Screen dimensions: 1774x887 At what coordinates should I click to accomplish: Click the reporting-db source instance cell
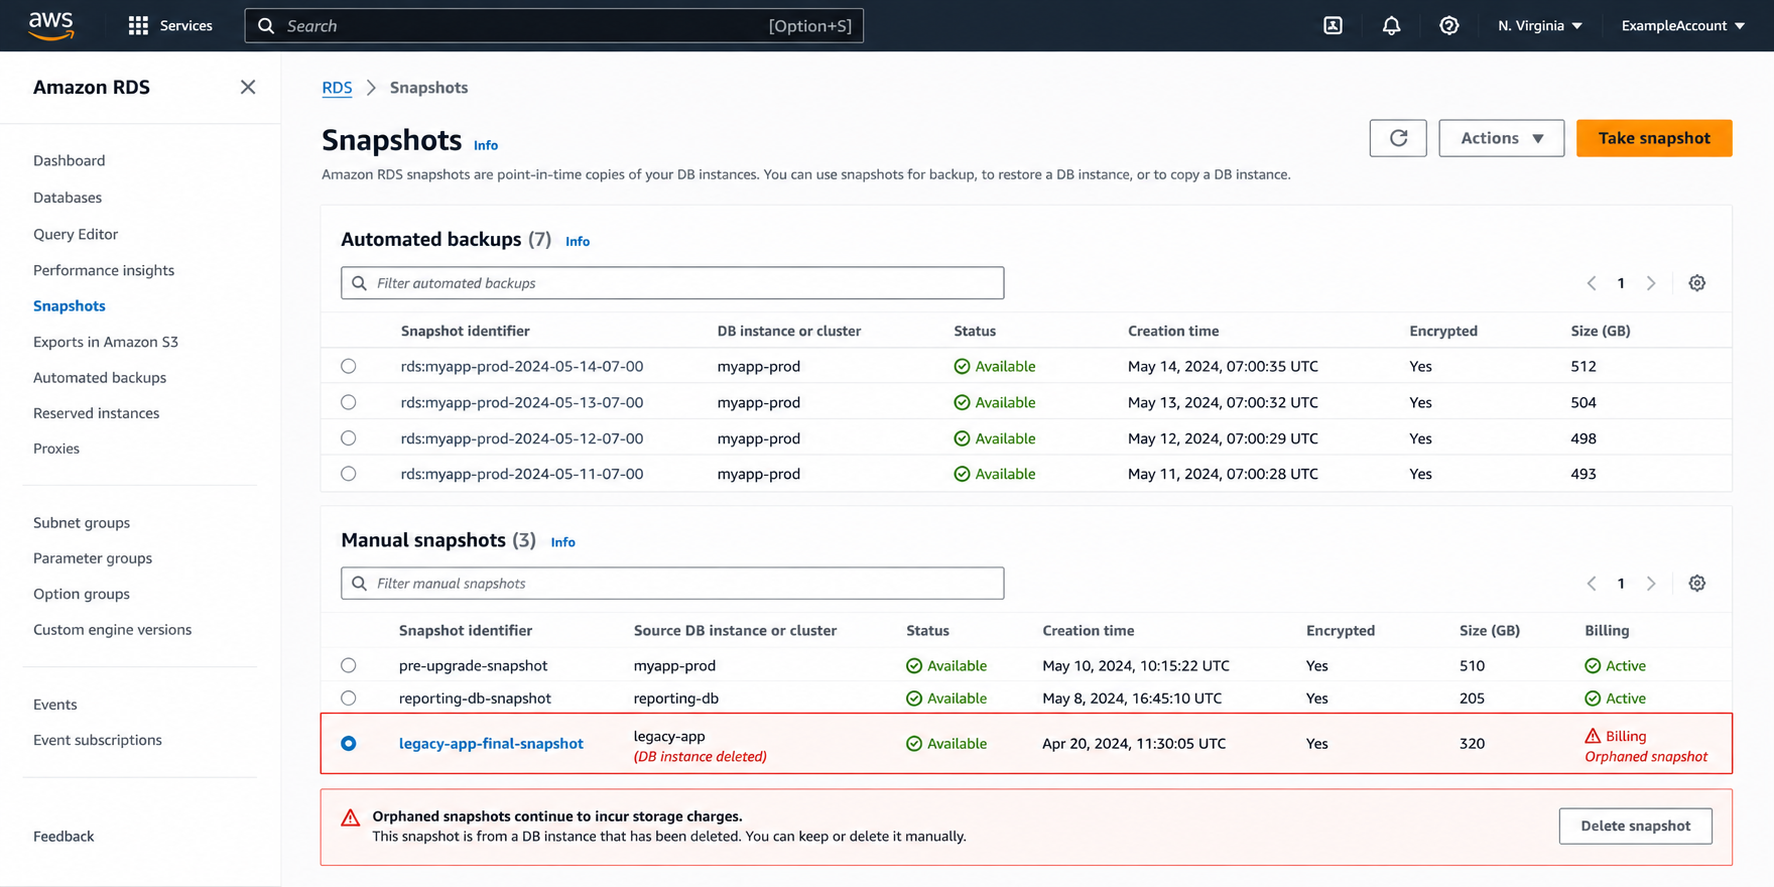[x=676, y=698]
